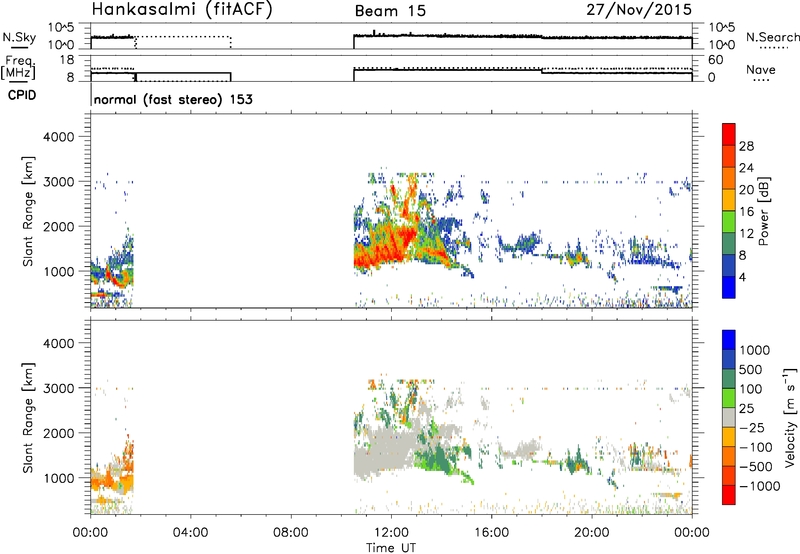800x554 pixels.
Task: Click the grey band of velocity colorbar
Action: click(729, 417)
